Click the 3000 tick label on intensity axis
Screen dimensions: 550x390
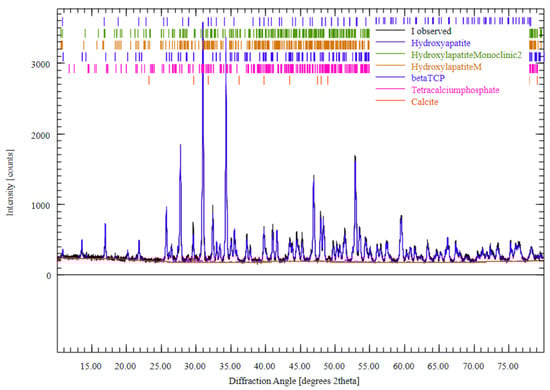tap(41, 65)
